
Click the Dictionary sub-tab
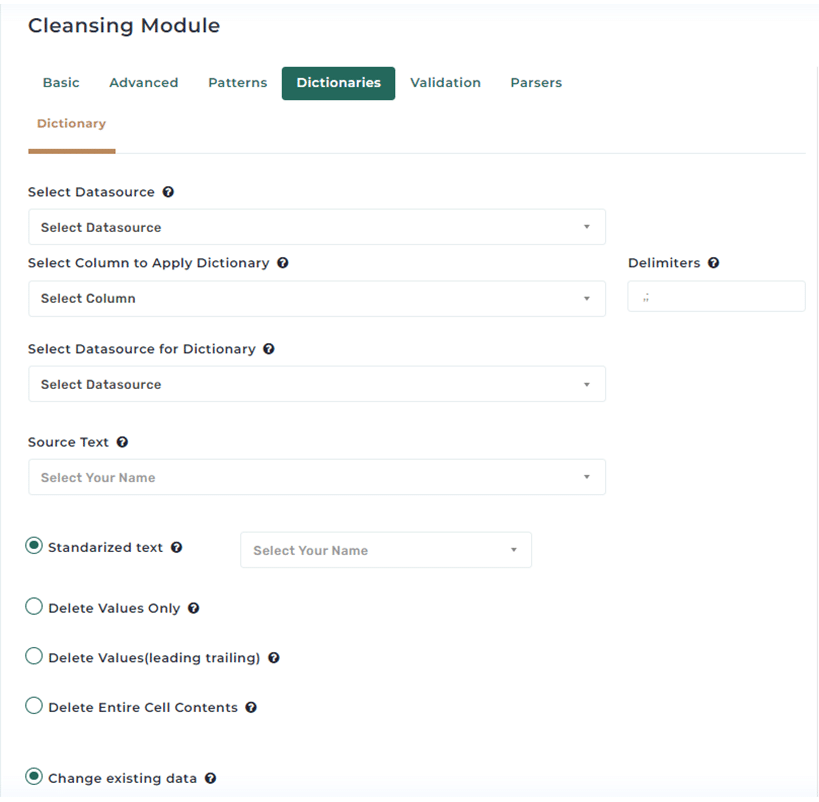(x=72, y=124)
